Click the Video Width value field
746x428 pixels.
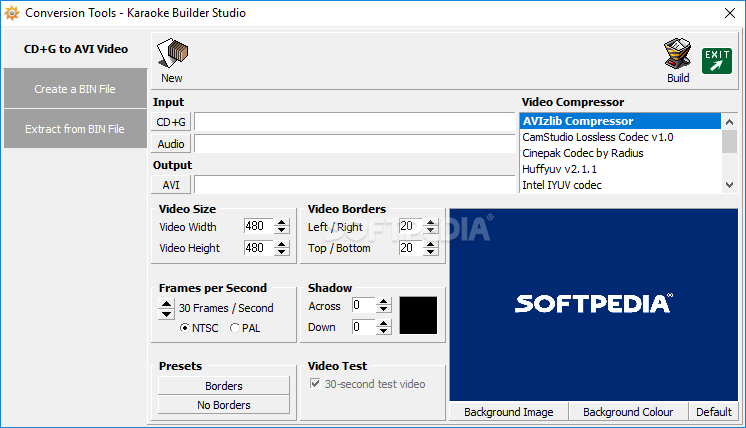coord(259,226)
